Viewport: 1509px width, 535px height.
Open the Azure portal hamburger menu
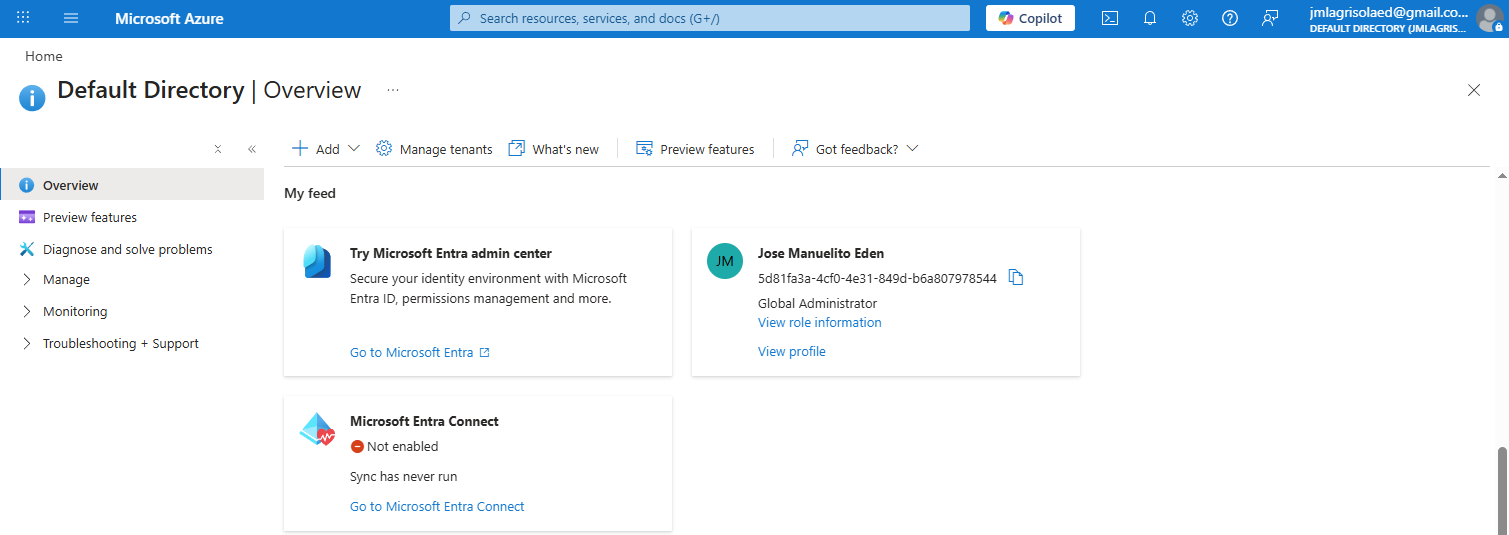[x=71, y=18]
